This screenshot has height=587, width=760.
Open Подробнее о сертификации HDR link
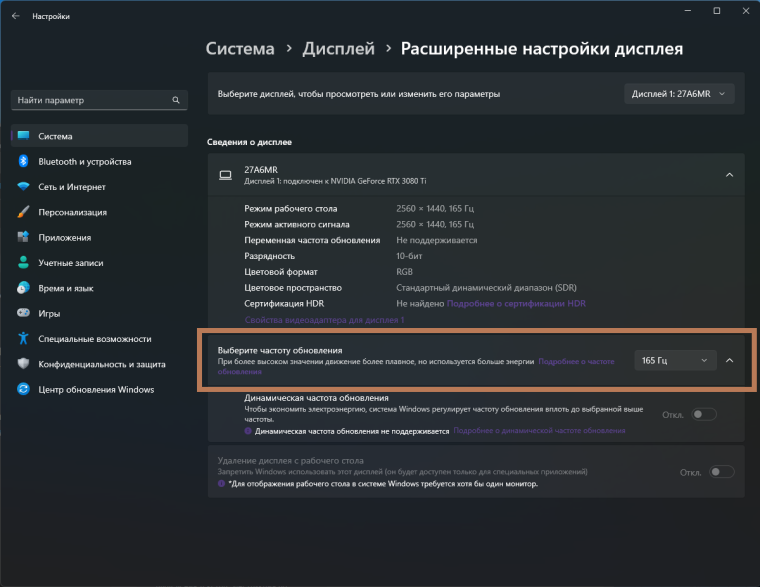[516, 303]
